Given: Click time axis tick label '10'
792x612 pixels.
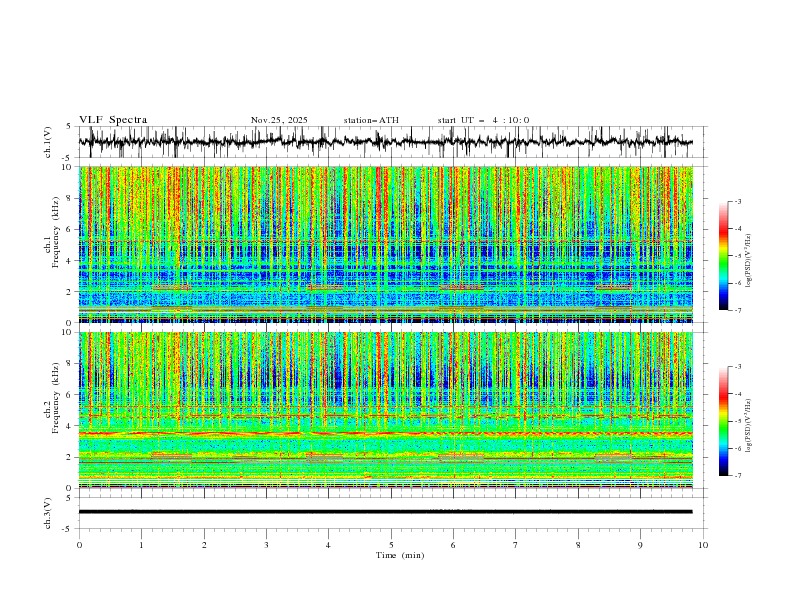Looking at the screenshot, I should [x=703, y=545].
